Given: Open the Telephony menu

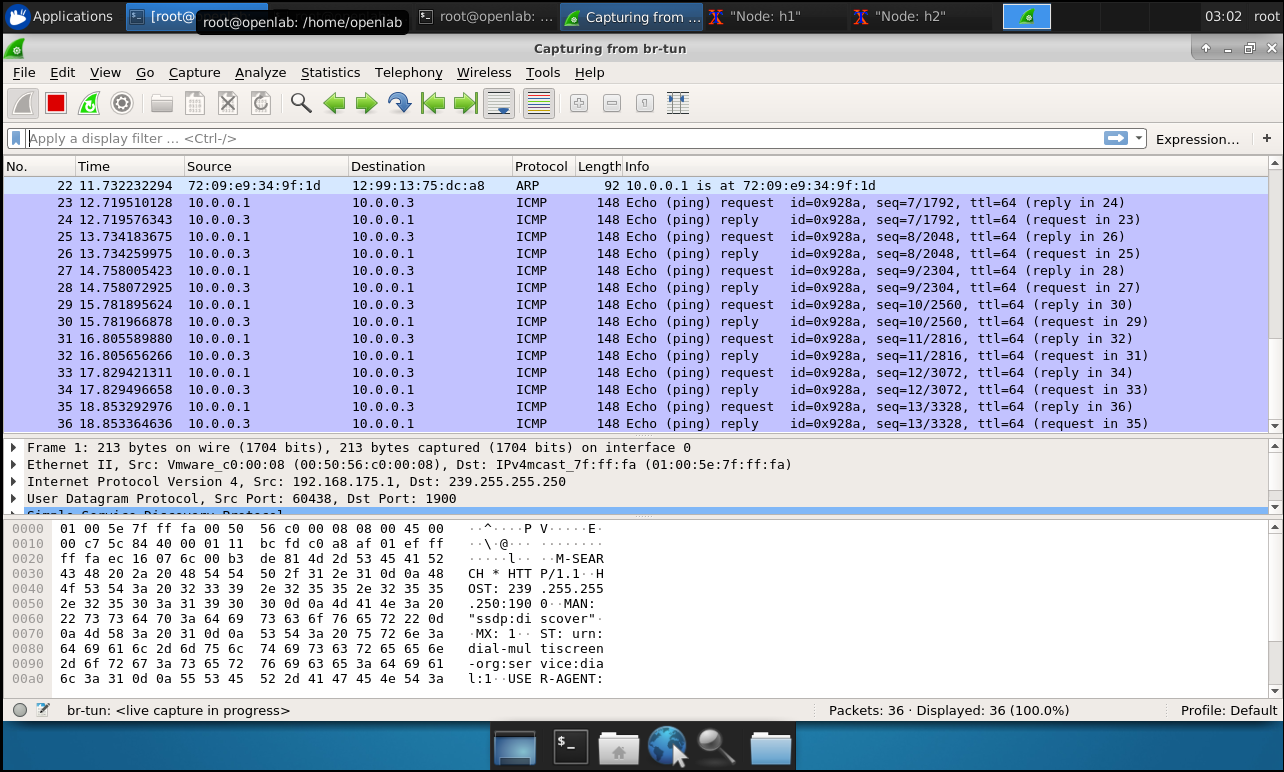Looking at the screenshot, I should tap(408, 73).
